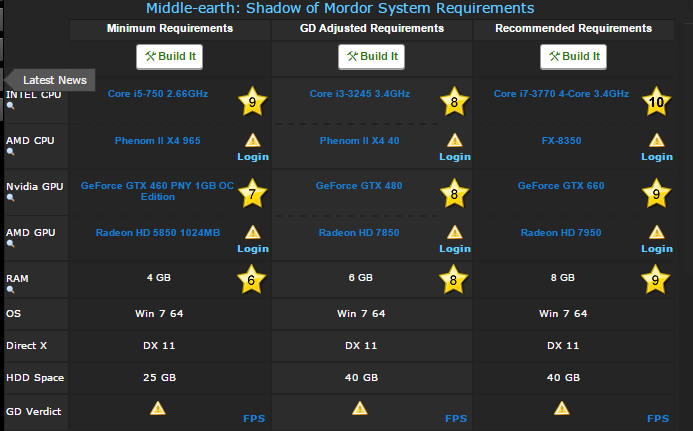Click the 25 GB HDD Space value
This screenshot has width=693, height=431.
[x=160, y=378]
